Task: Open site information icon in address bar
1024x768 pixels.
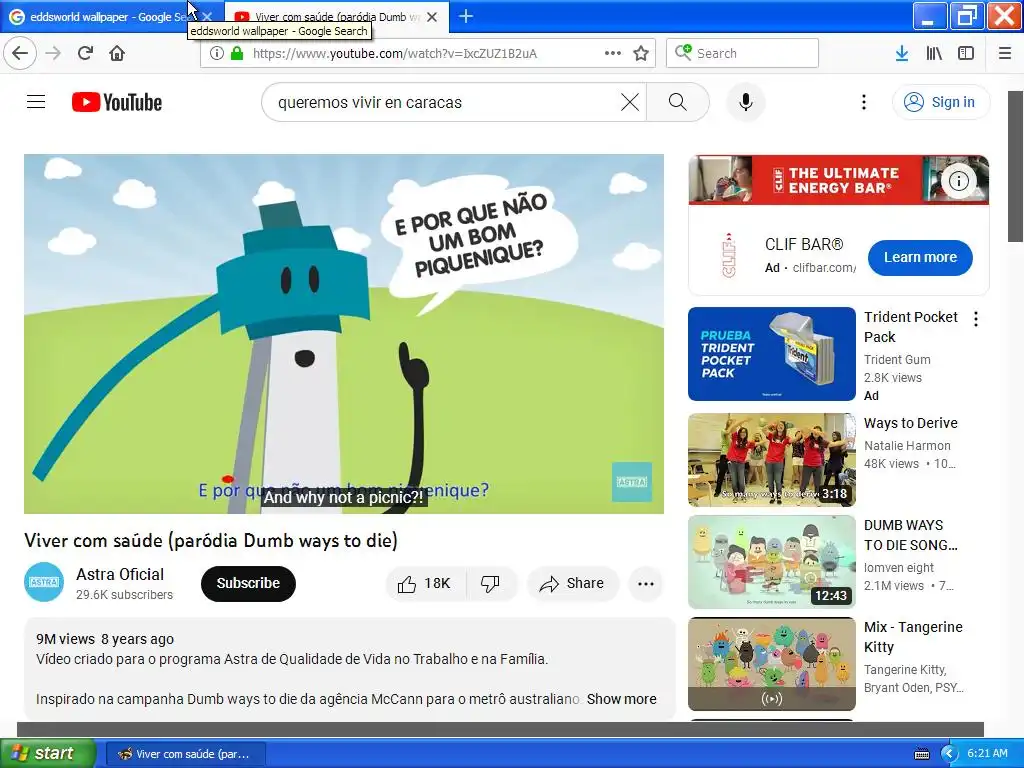Action: 217,54
